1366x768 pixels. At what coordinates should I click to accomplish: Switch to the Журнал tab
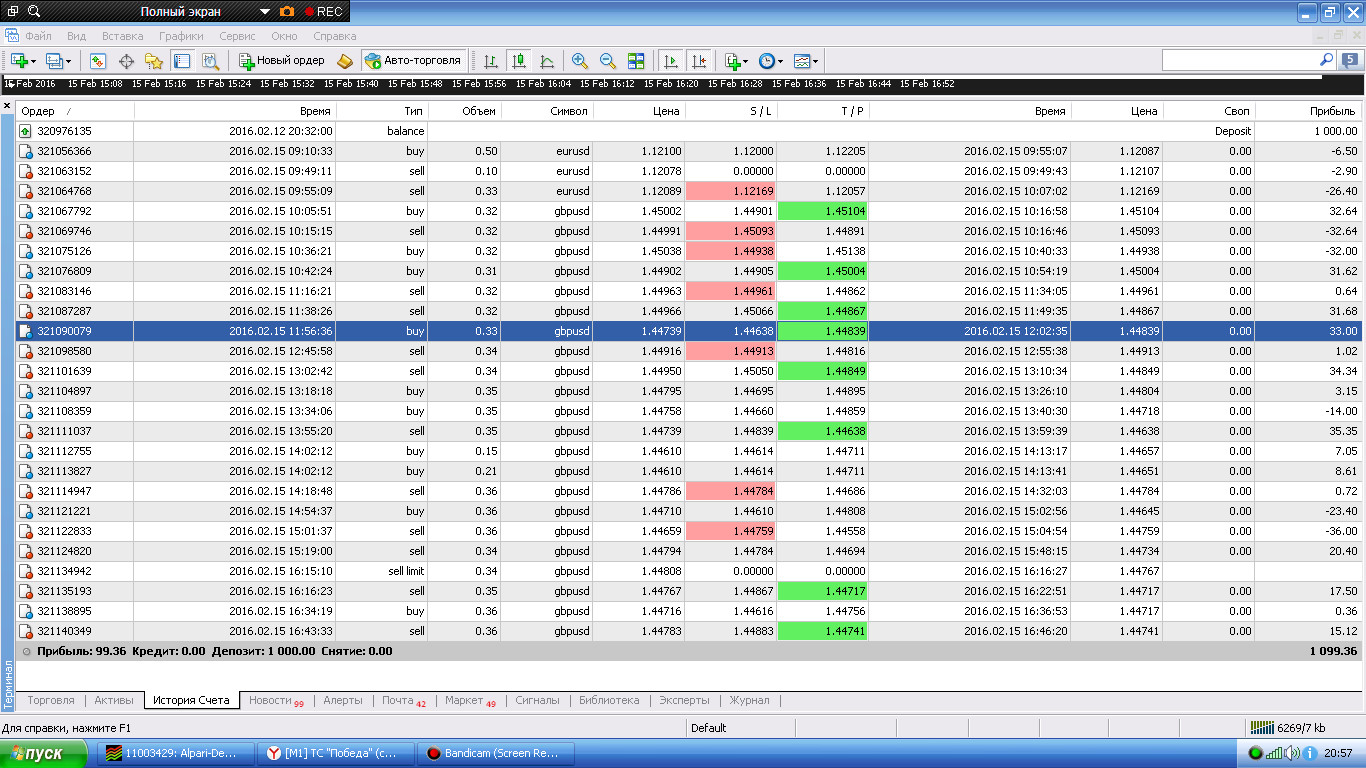point(750,700)
